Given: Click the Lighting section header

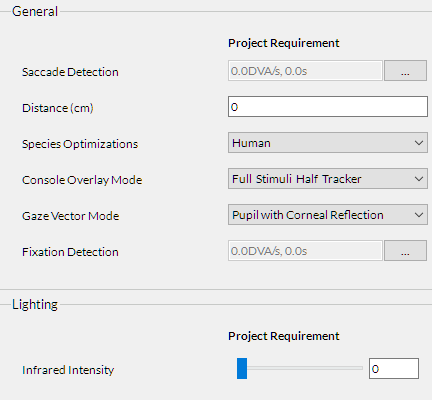Looking at the screenshot, I should pyautogui.click(x=35, y=304).
